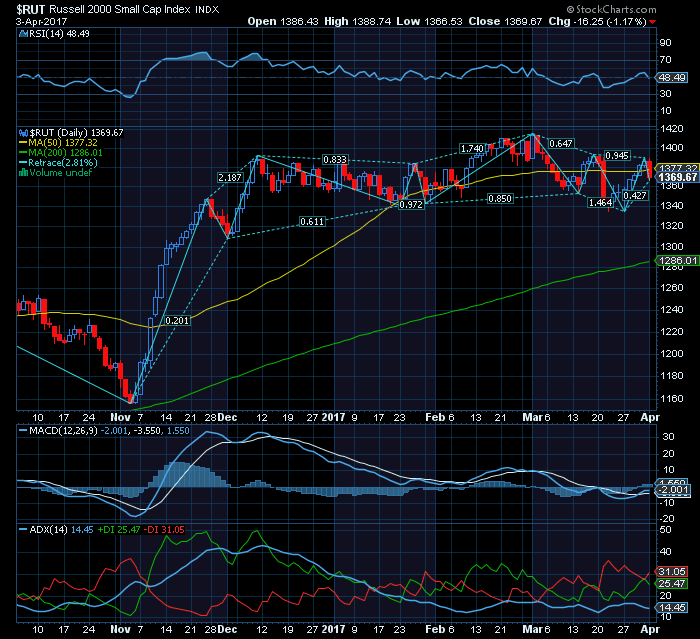Screen dimensions: 700x639
Task: Click the 1.740 retracement label
Action: pyautogui.click(x=472, y=148)
